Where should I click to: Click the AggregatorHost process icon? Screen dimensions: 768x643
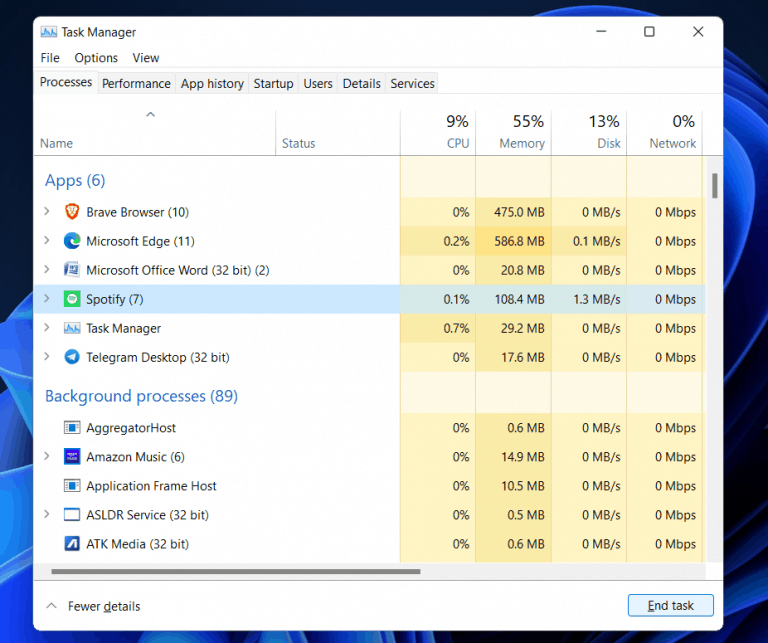pos(72,428)
